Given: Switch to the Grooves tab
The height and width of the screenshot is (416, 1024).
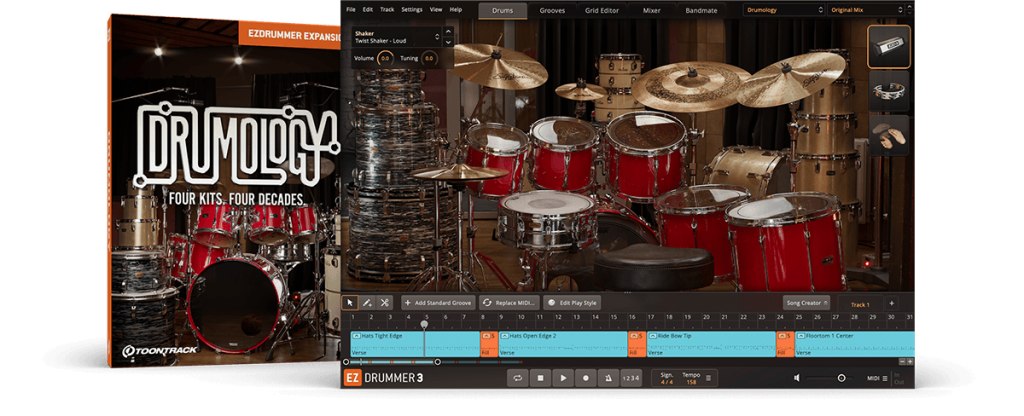Looking at the screenshot, I should coord(552,10).
